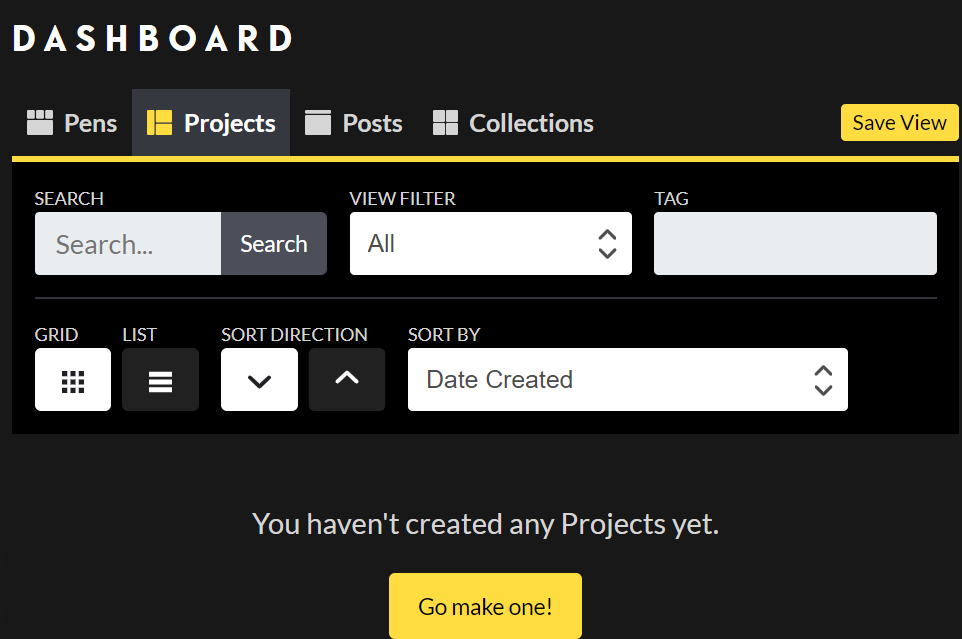Switch to grid view layout
Screen dimensions: 962x639
(73, 380)
